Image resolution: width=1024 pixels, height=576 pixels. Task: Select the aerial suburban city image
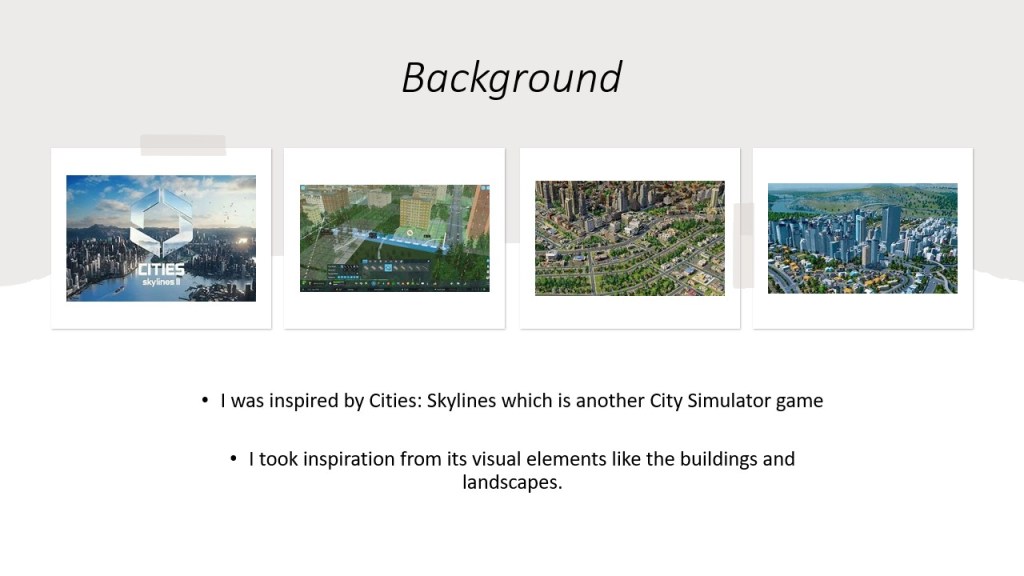coord(629,238)
